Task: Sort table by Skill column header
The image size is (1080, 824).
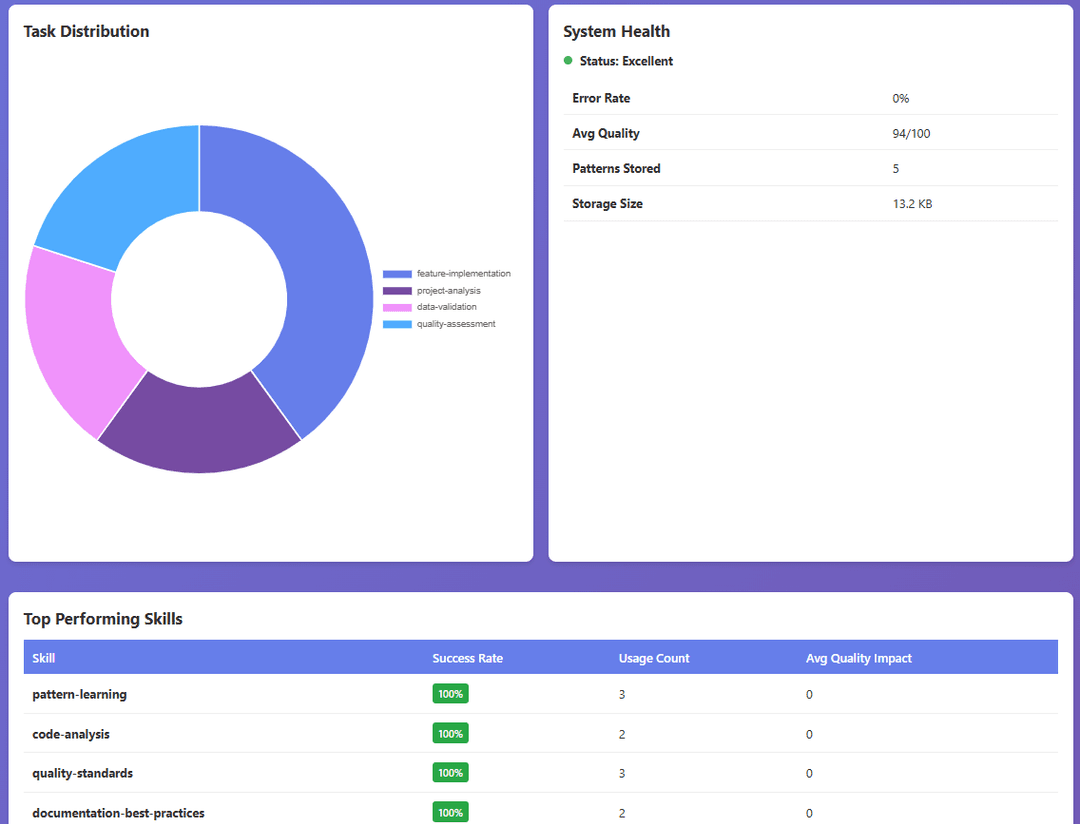Action: click(x=43, y=658)
